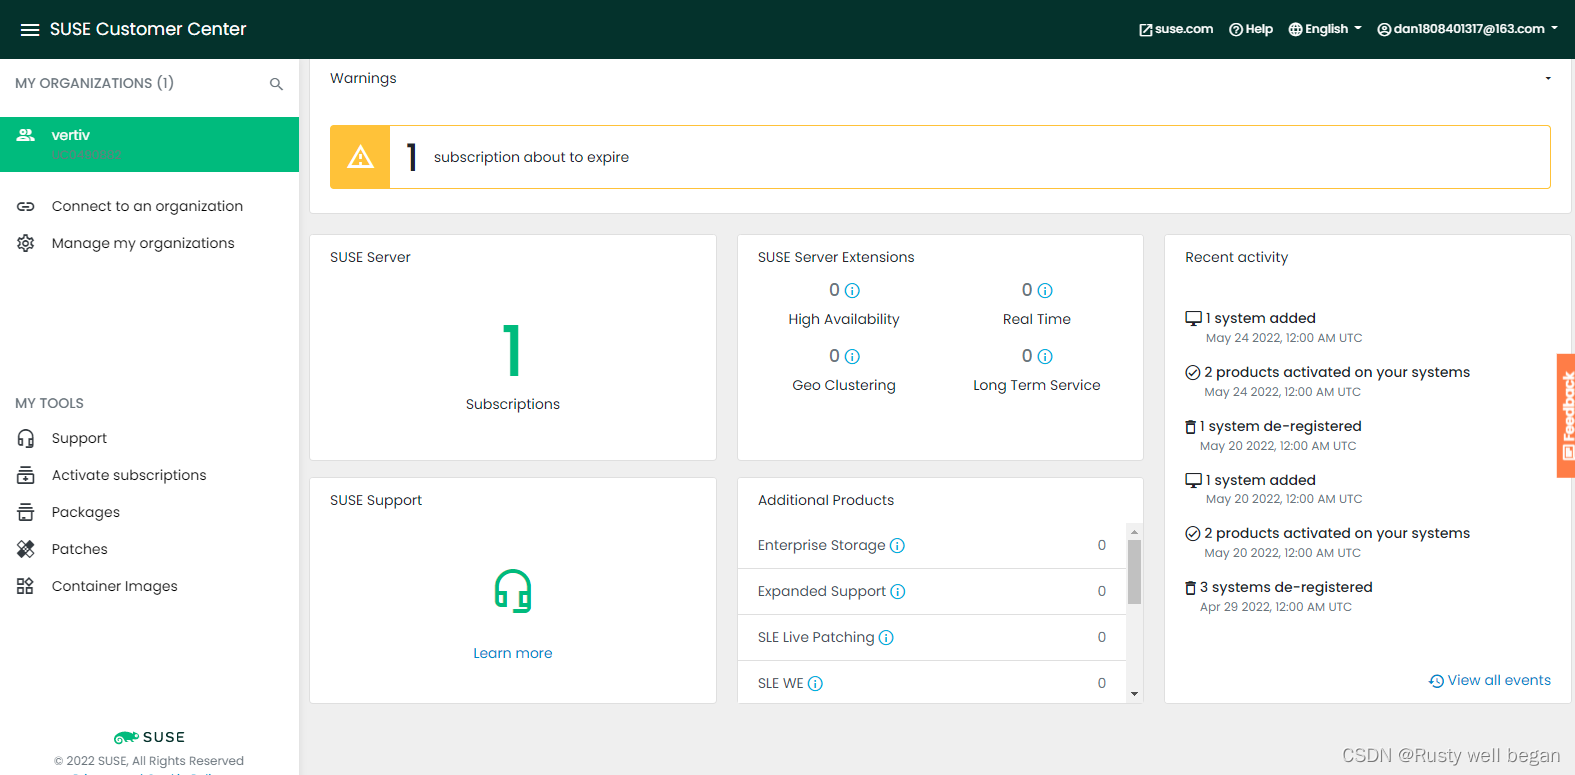The height and width of the screenshot is (775, 1575).
Task: Open Connect to an organization
Action: [x=147, y=206]
